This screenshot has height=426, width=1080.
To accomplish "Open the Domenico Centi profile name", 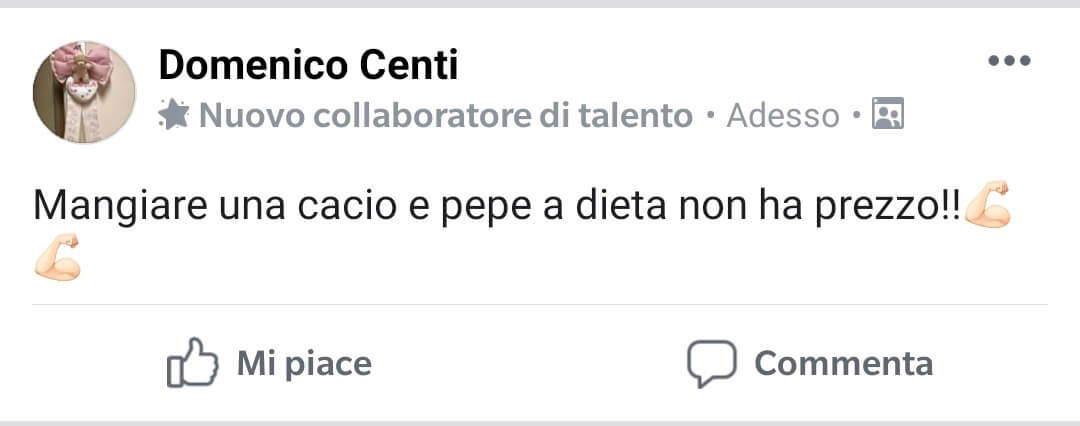I will (x=308, y=66).
